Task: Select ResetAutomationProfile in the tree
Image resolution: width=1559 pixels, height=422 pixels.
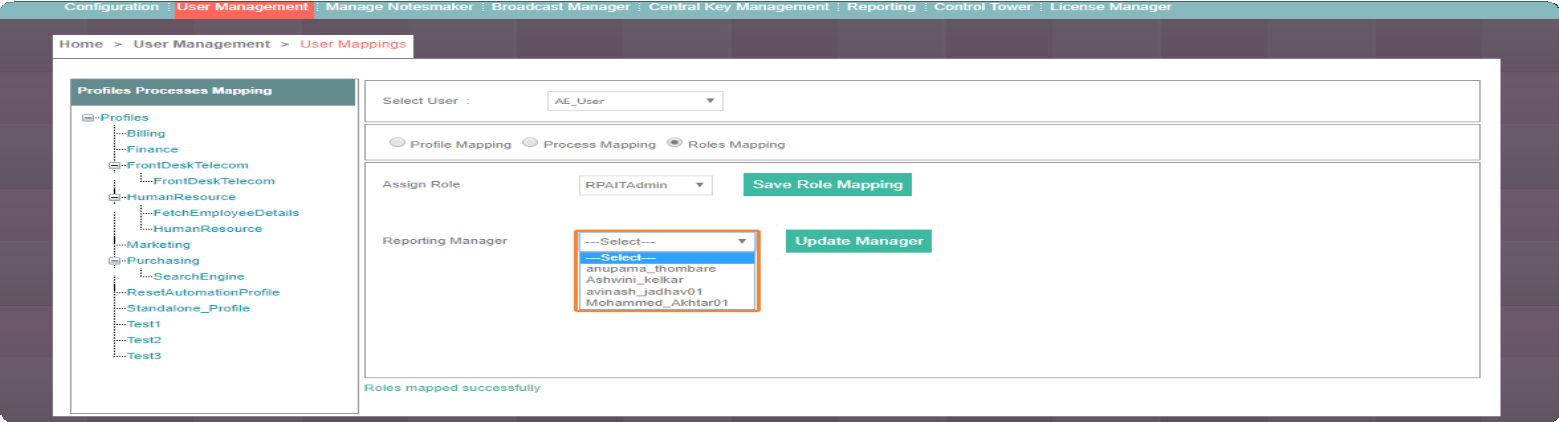Action: pyautogui.click(x=203, y=292)
